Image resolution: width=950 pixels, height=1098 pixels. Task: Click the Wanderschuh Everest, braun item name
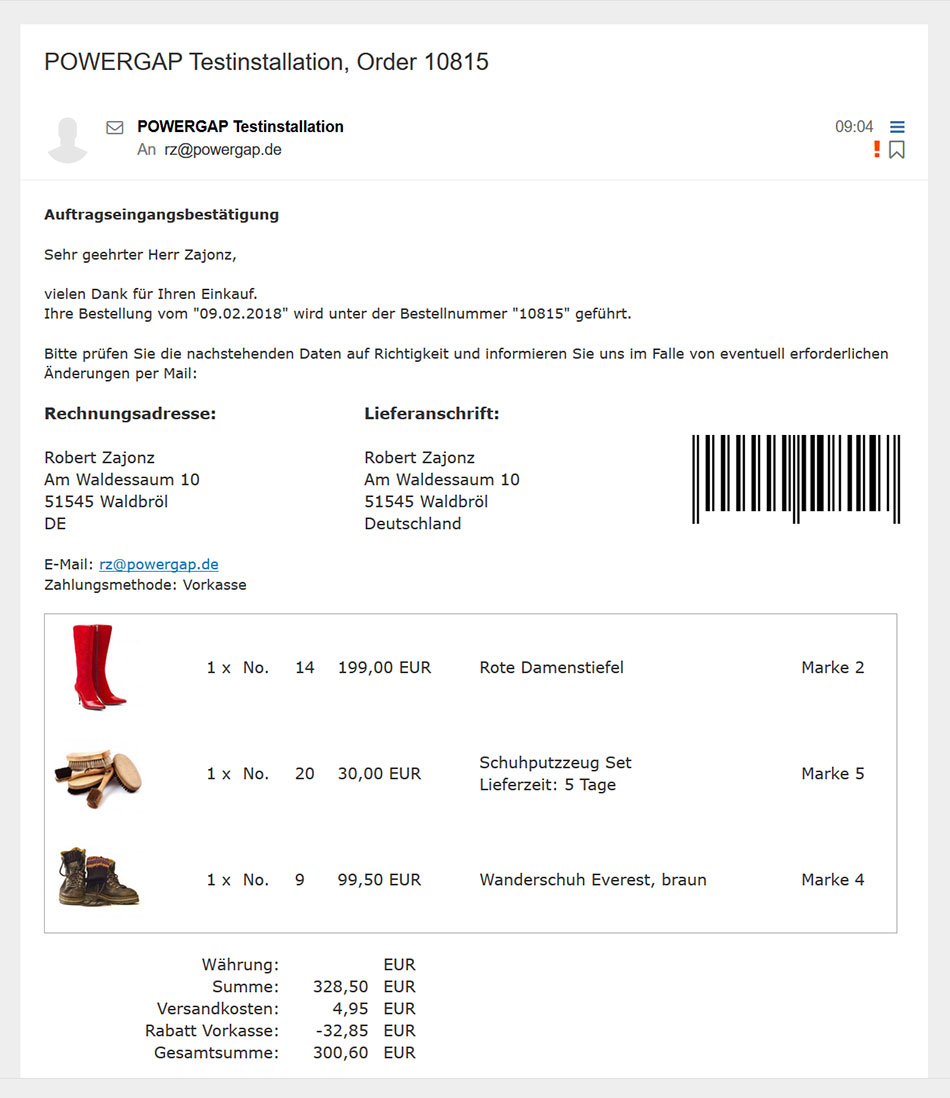pos(593,880)
